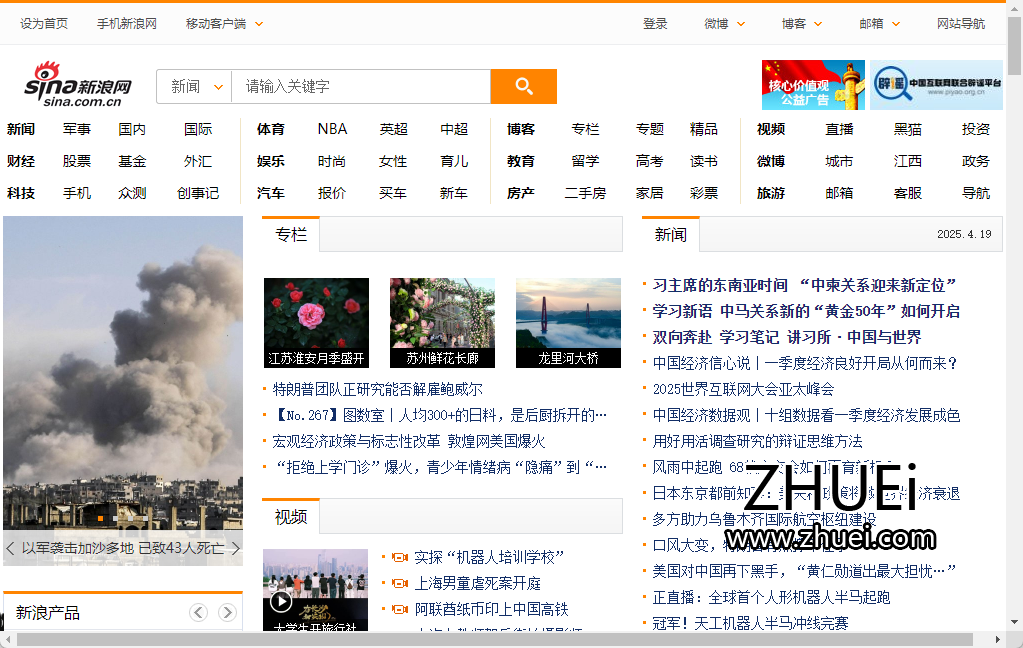The image size is (1023, 648).
Task: Switch to the 专栏 tab
Action: (x=290, y=235)
